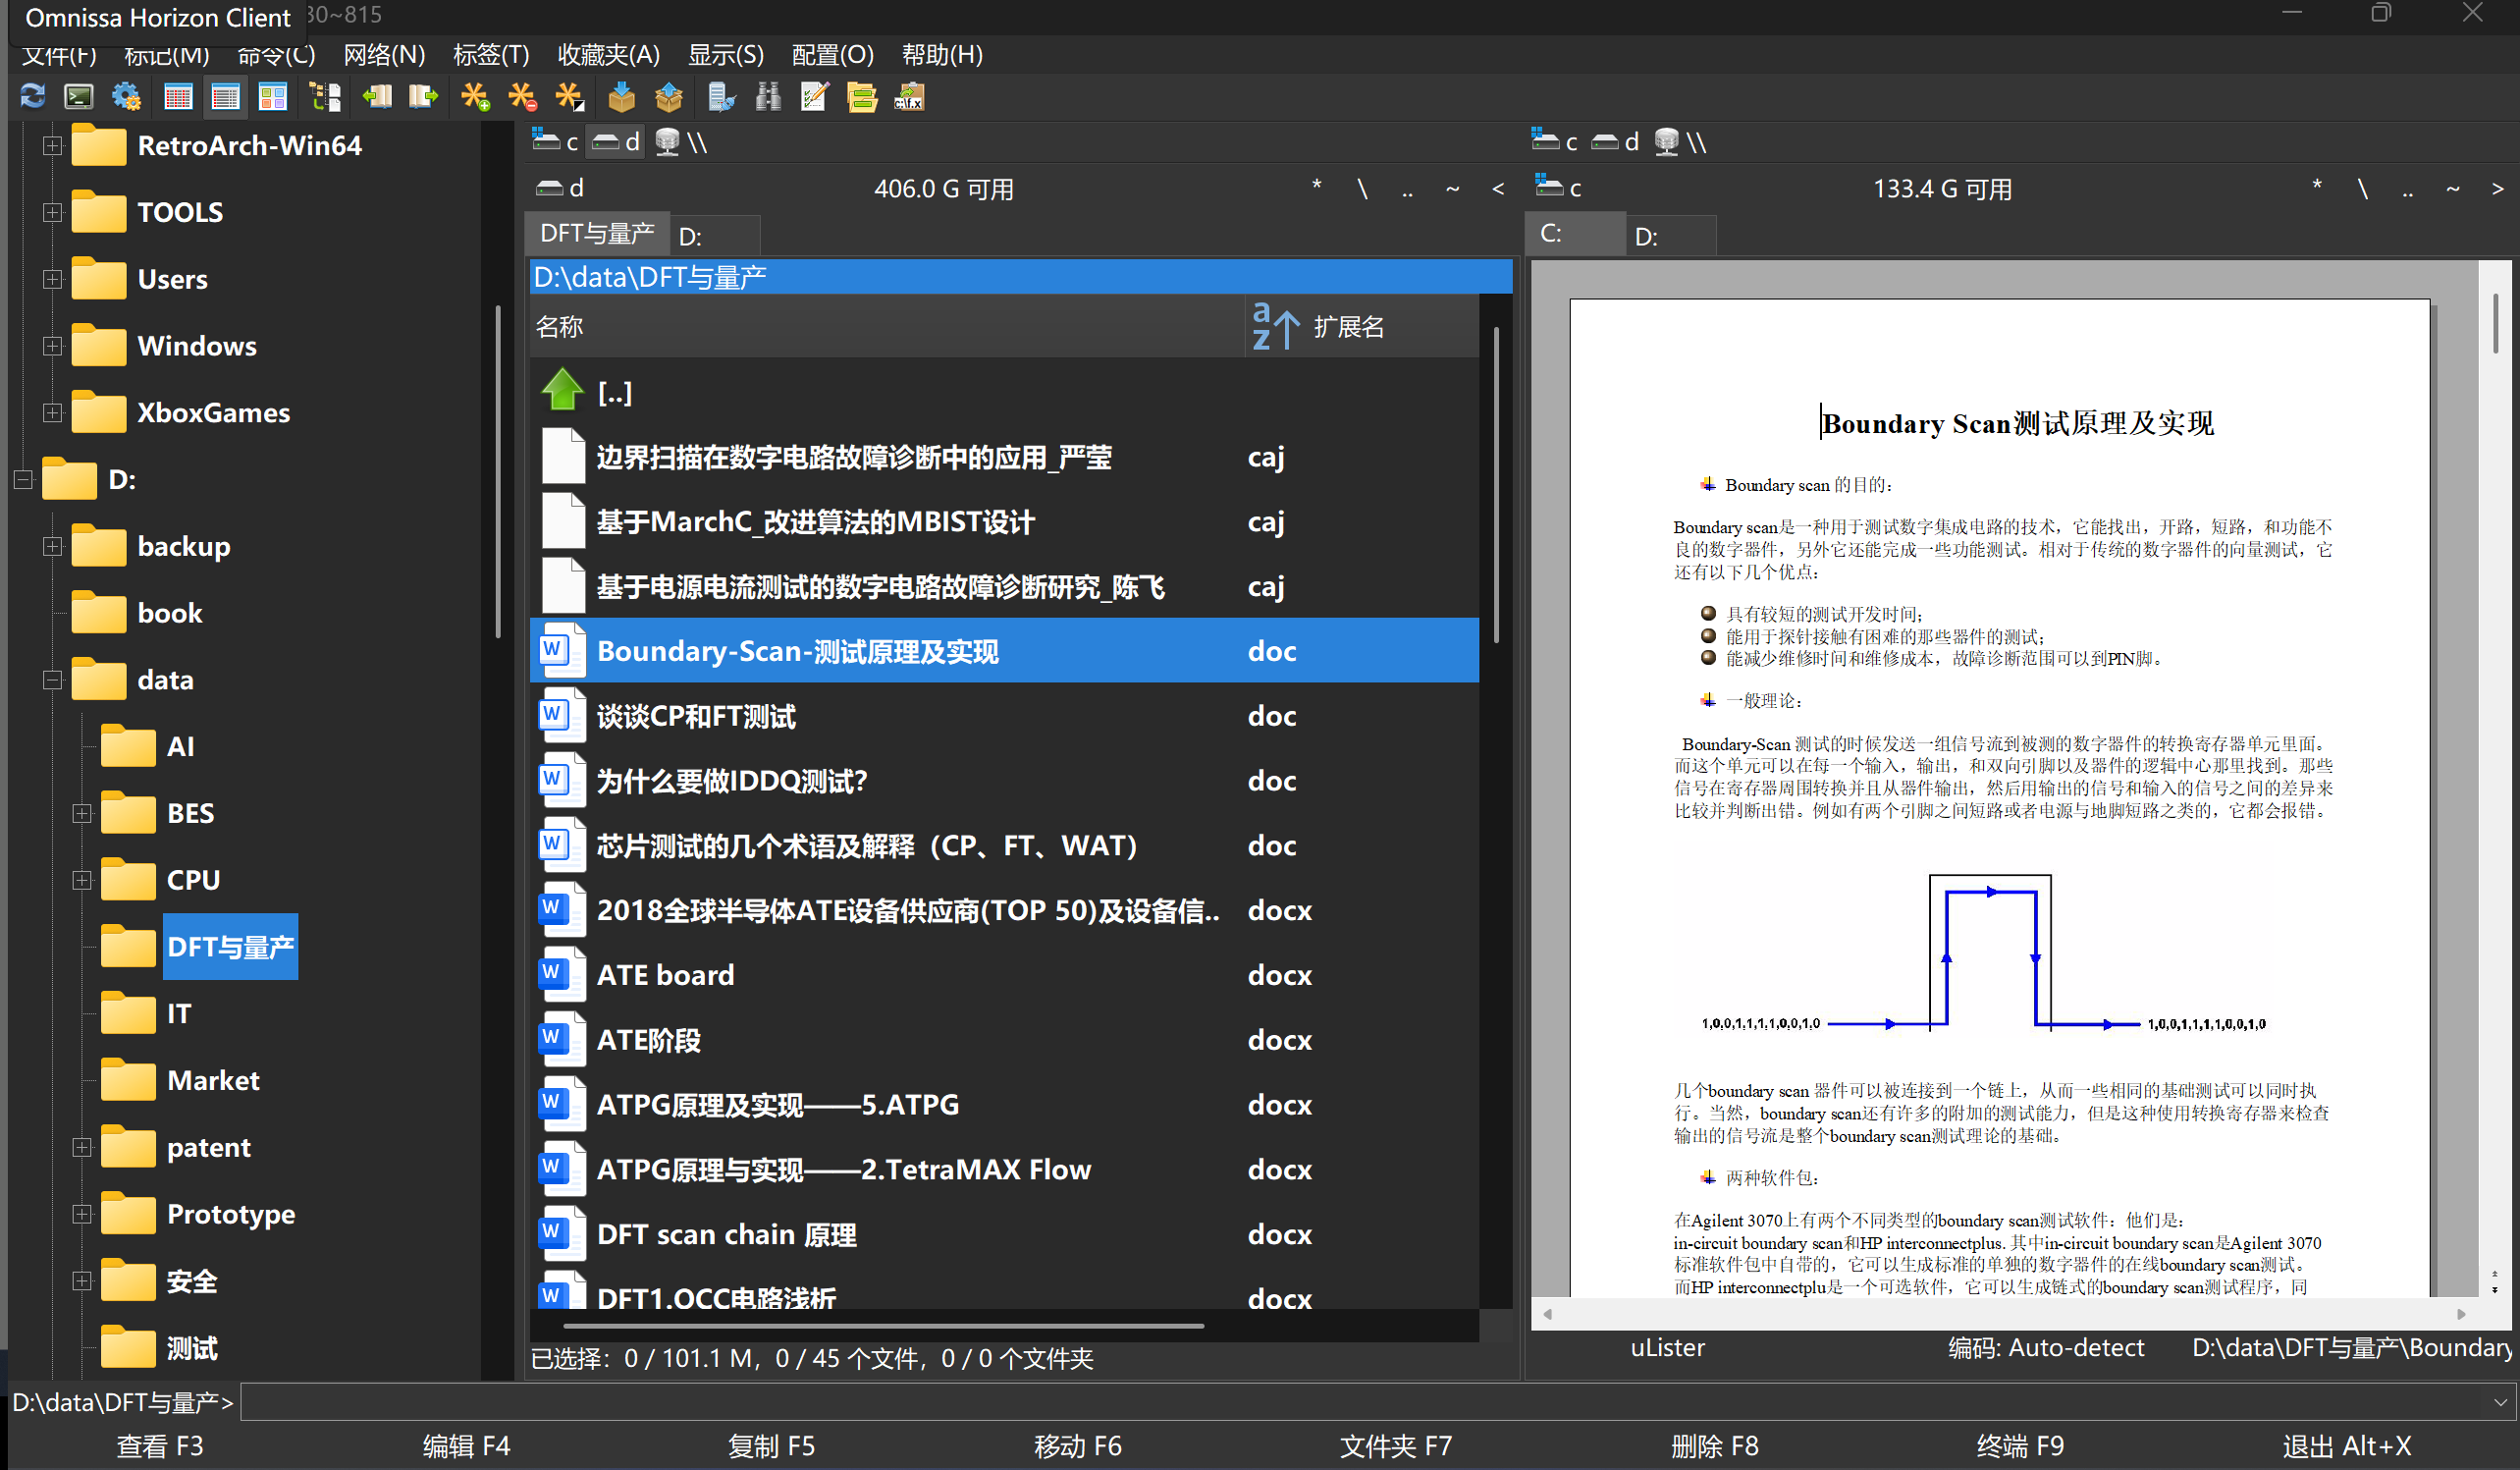This screenshot has width=2520, height=1470.
Task: Toggle flat view of files
Action: pos(325,97)
